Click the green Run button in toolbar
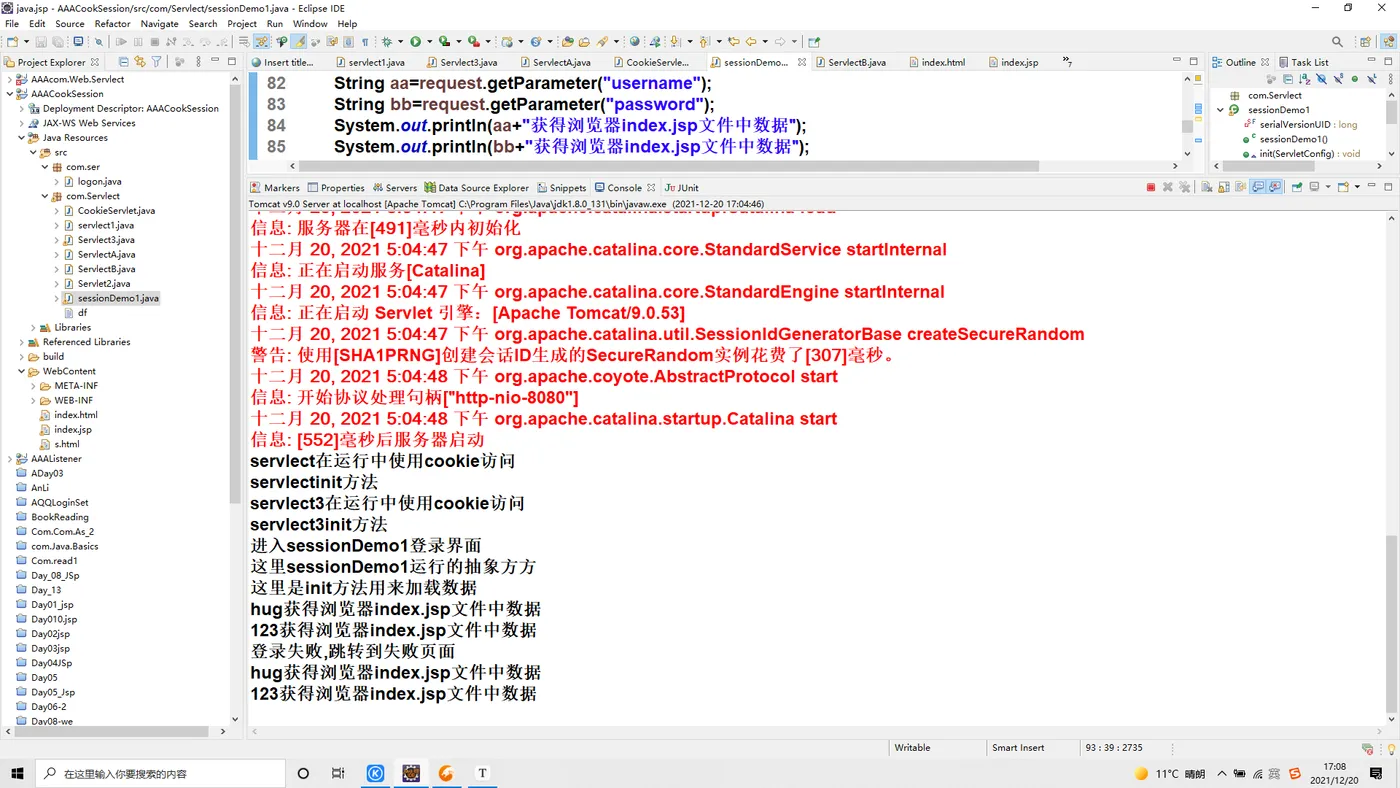This screenshot has width=1400, height=788. pos(415,42)
